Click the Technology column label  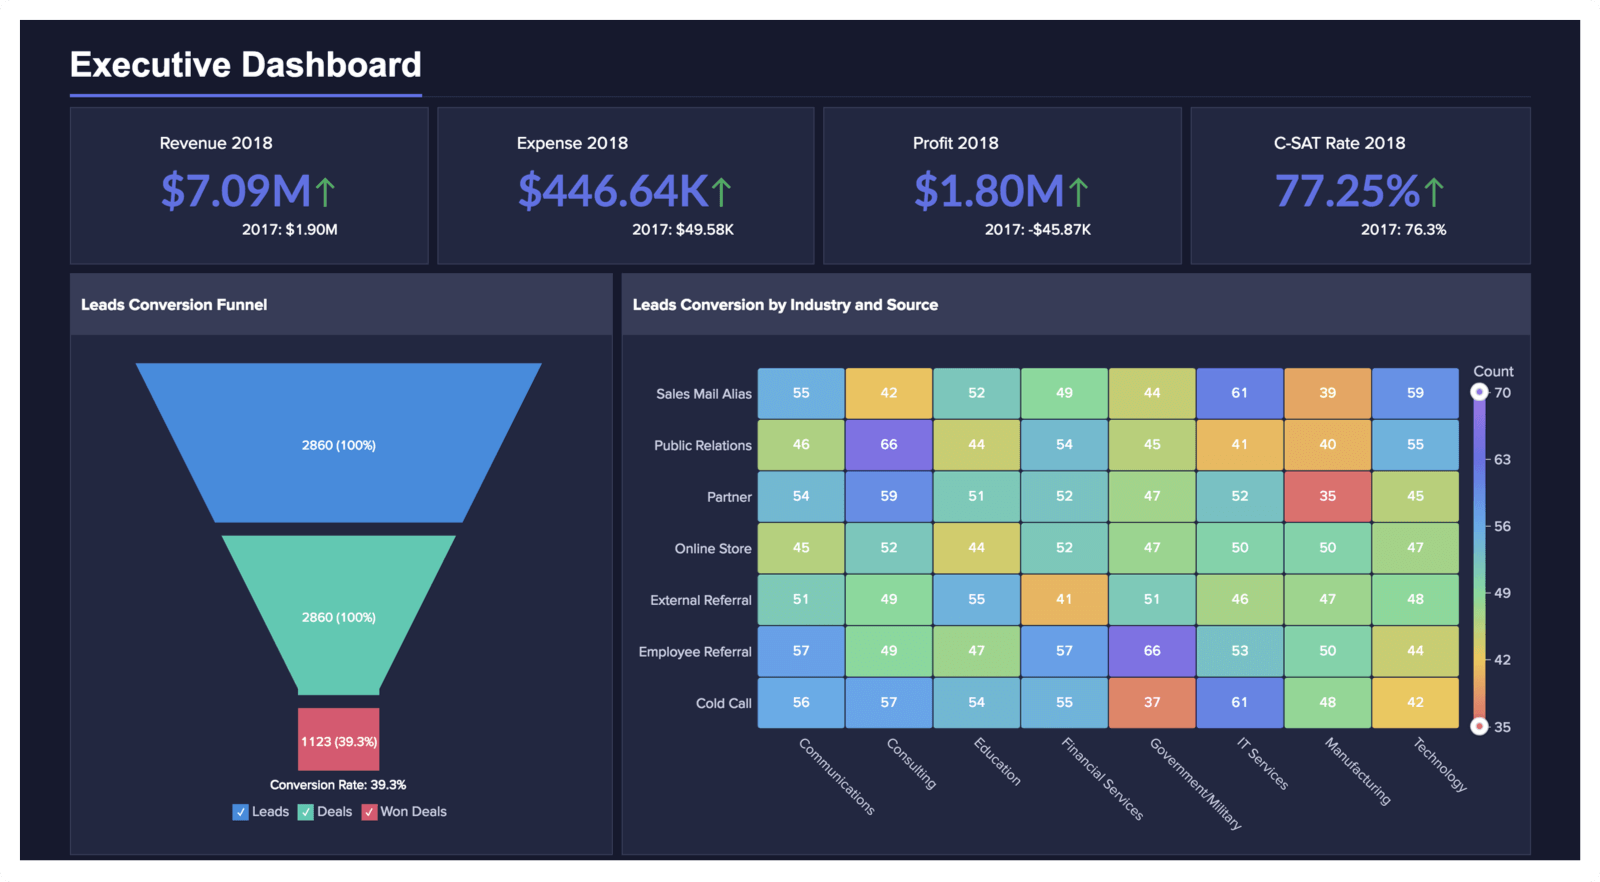(x=1440, y=764)
